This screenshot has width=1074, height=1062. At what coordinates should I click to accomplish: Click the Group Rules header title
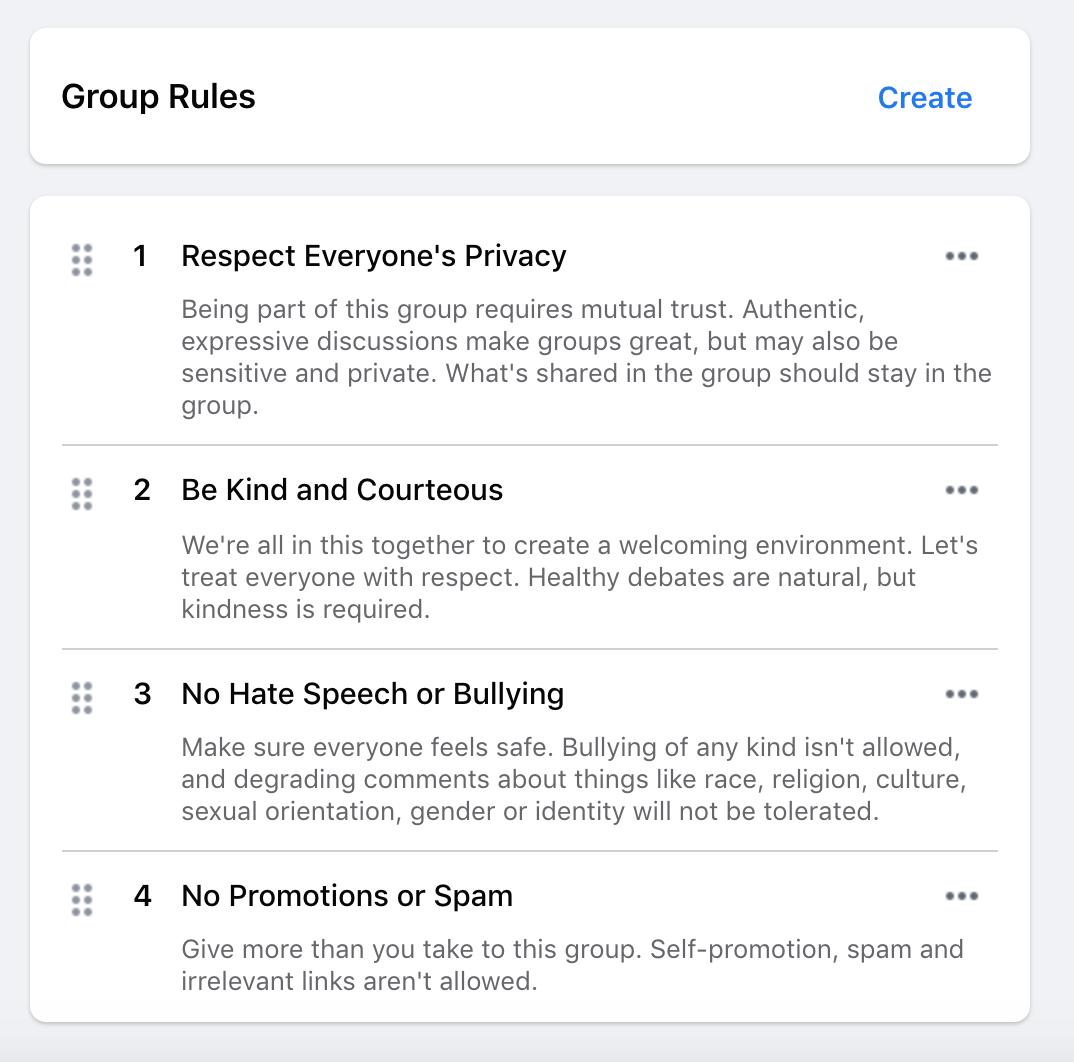tap(158, 97)
